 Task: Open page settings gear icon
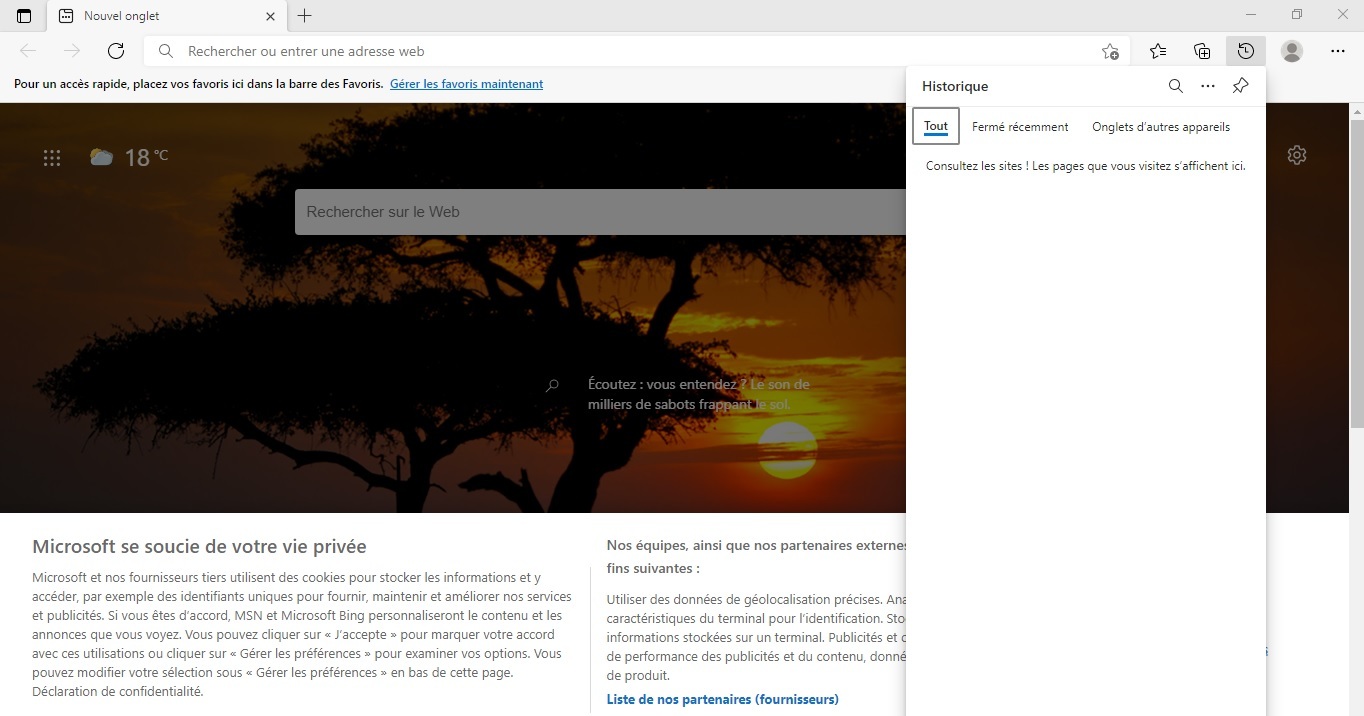(x=1297, y=155)
